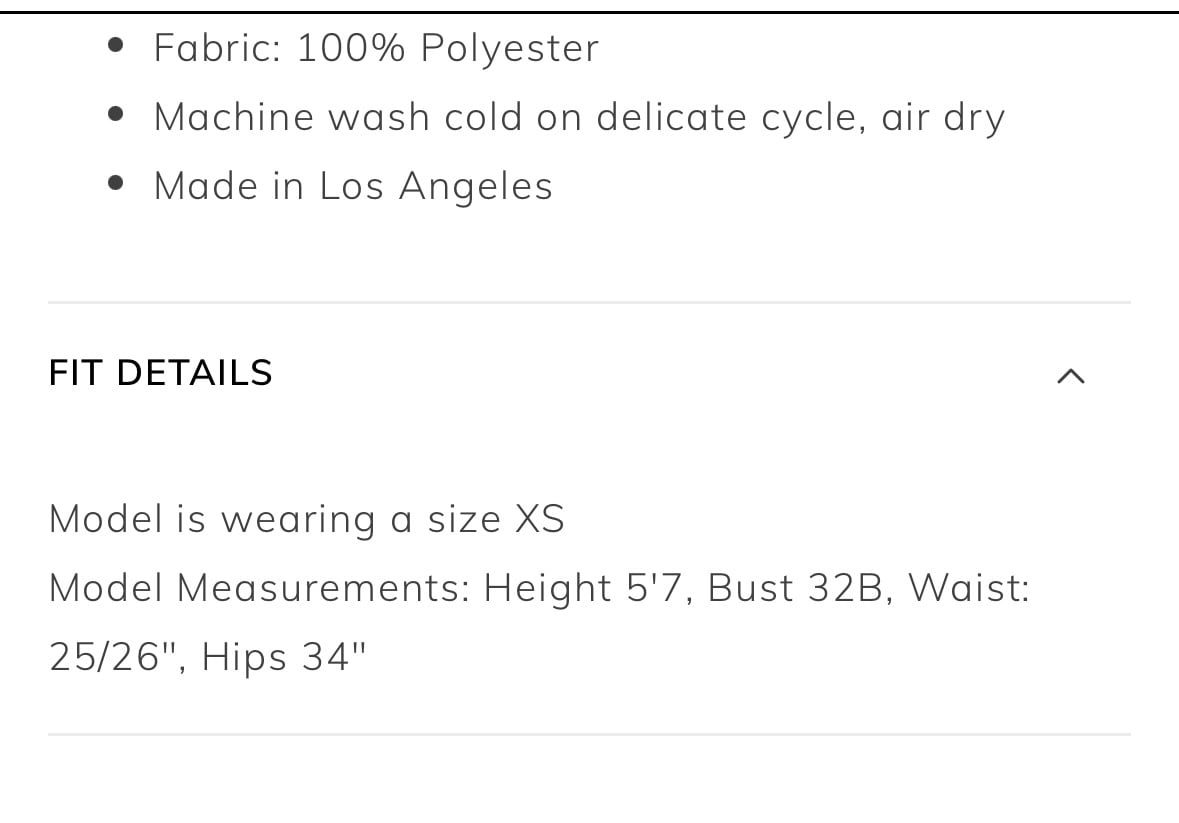Click the bullet before Made in Los Angeles

pyautogui.click(x=116, y=183)
